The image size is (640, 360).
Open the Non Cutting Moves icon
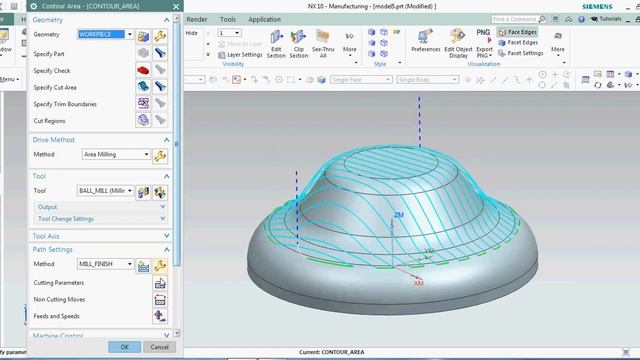click(x=160, y=300)
